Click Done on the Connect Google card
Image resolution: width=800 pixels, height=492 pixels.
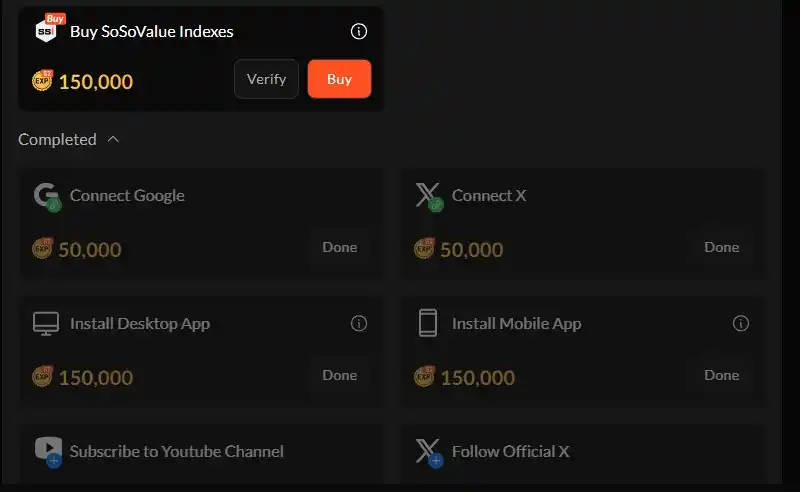tap(340, 247)
